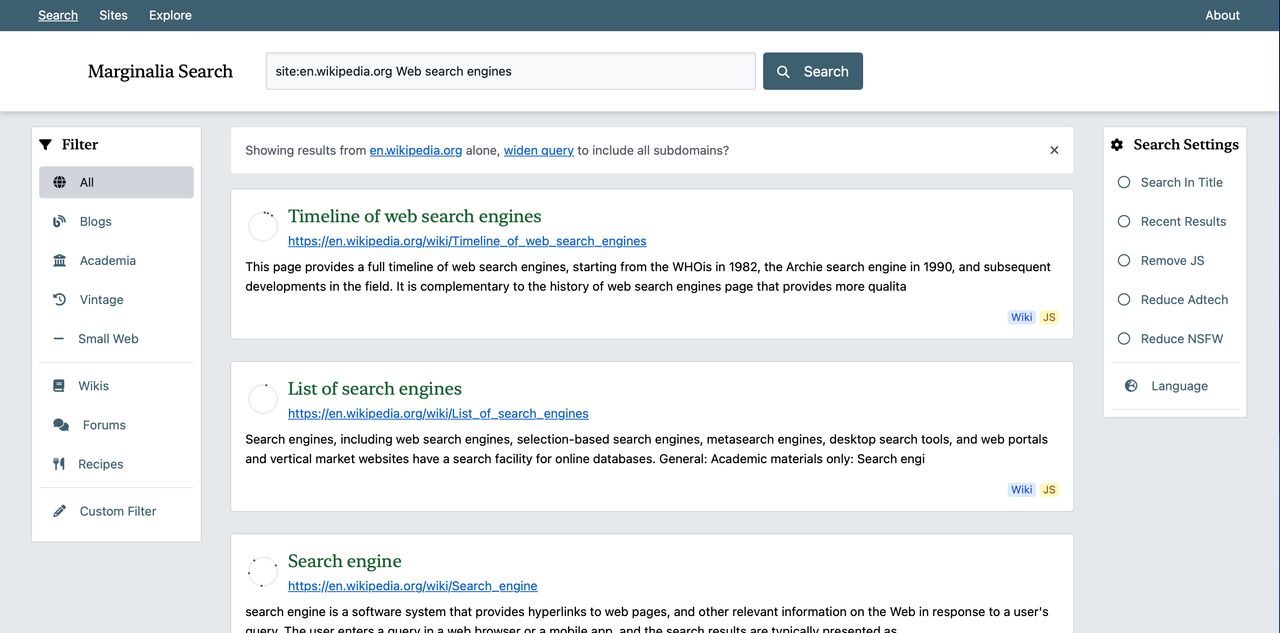Screen dimensions: 1280x633
Task: Click the Wiki tag on List of search engines
Action: click(x=1021, y=490)
